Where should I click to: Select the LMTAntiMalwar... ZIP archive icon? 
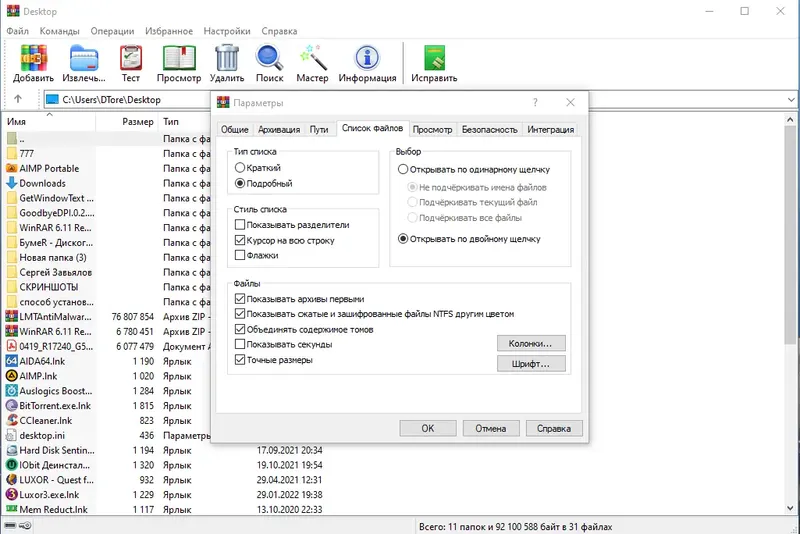pyautogui.click(x=12, y=317)
